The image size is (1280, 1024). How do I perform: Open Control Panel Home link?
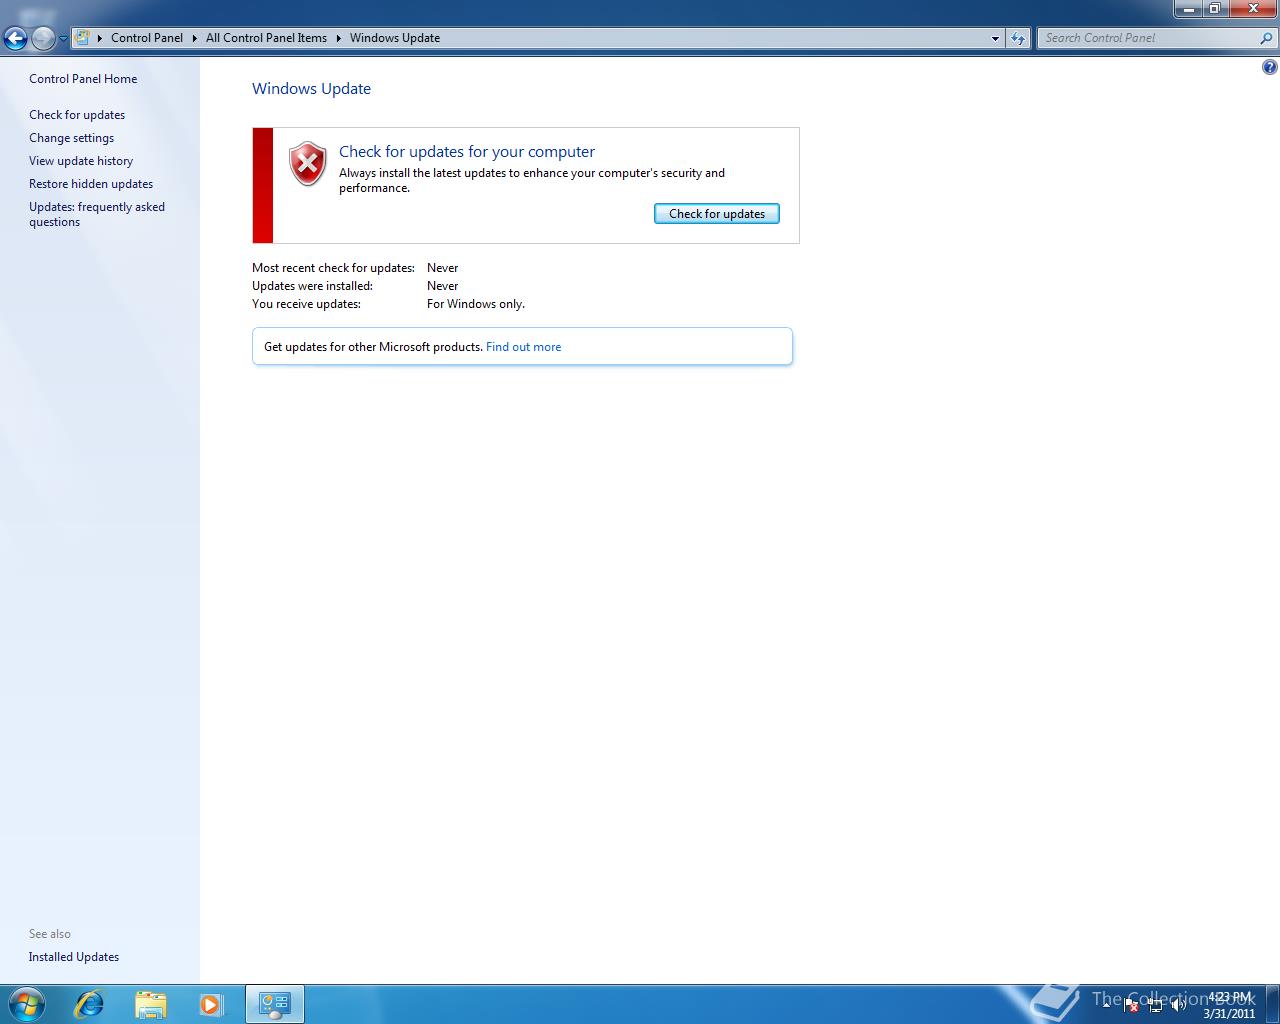click(x=83, y=79)
